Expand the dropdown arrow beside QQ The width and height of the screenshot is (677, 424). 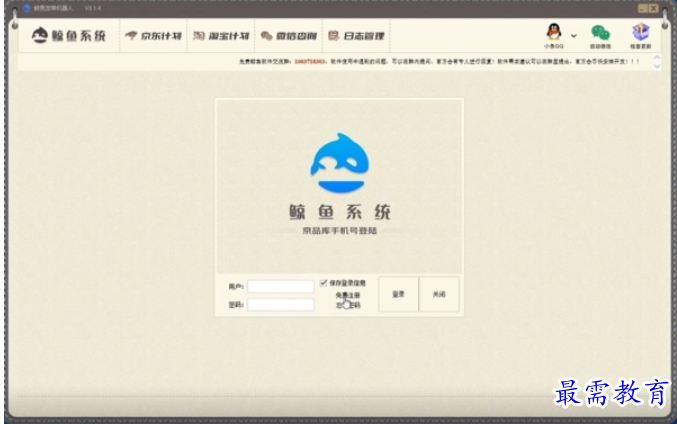pos(573,36)
